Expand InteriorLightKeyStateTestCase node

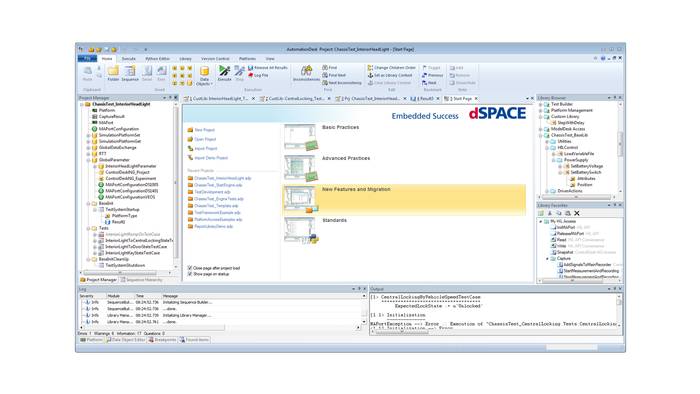point(95,253)
